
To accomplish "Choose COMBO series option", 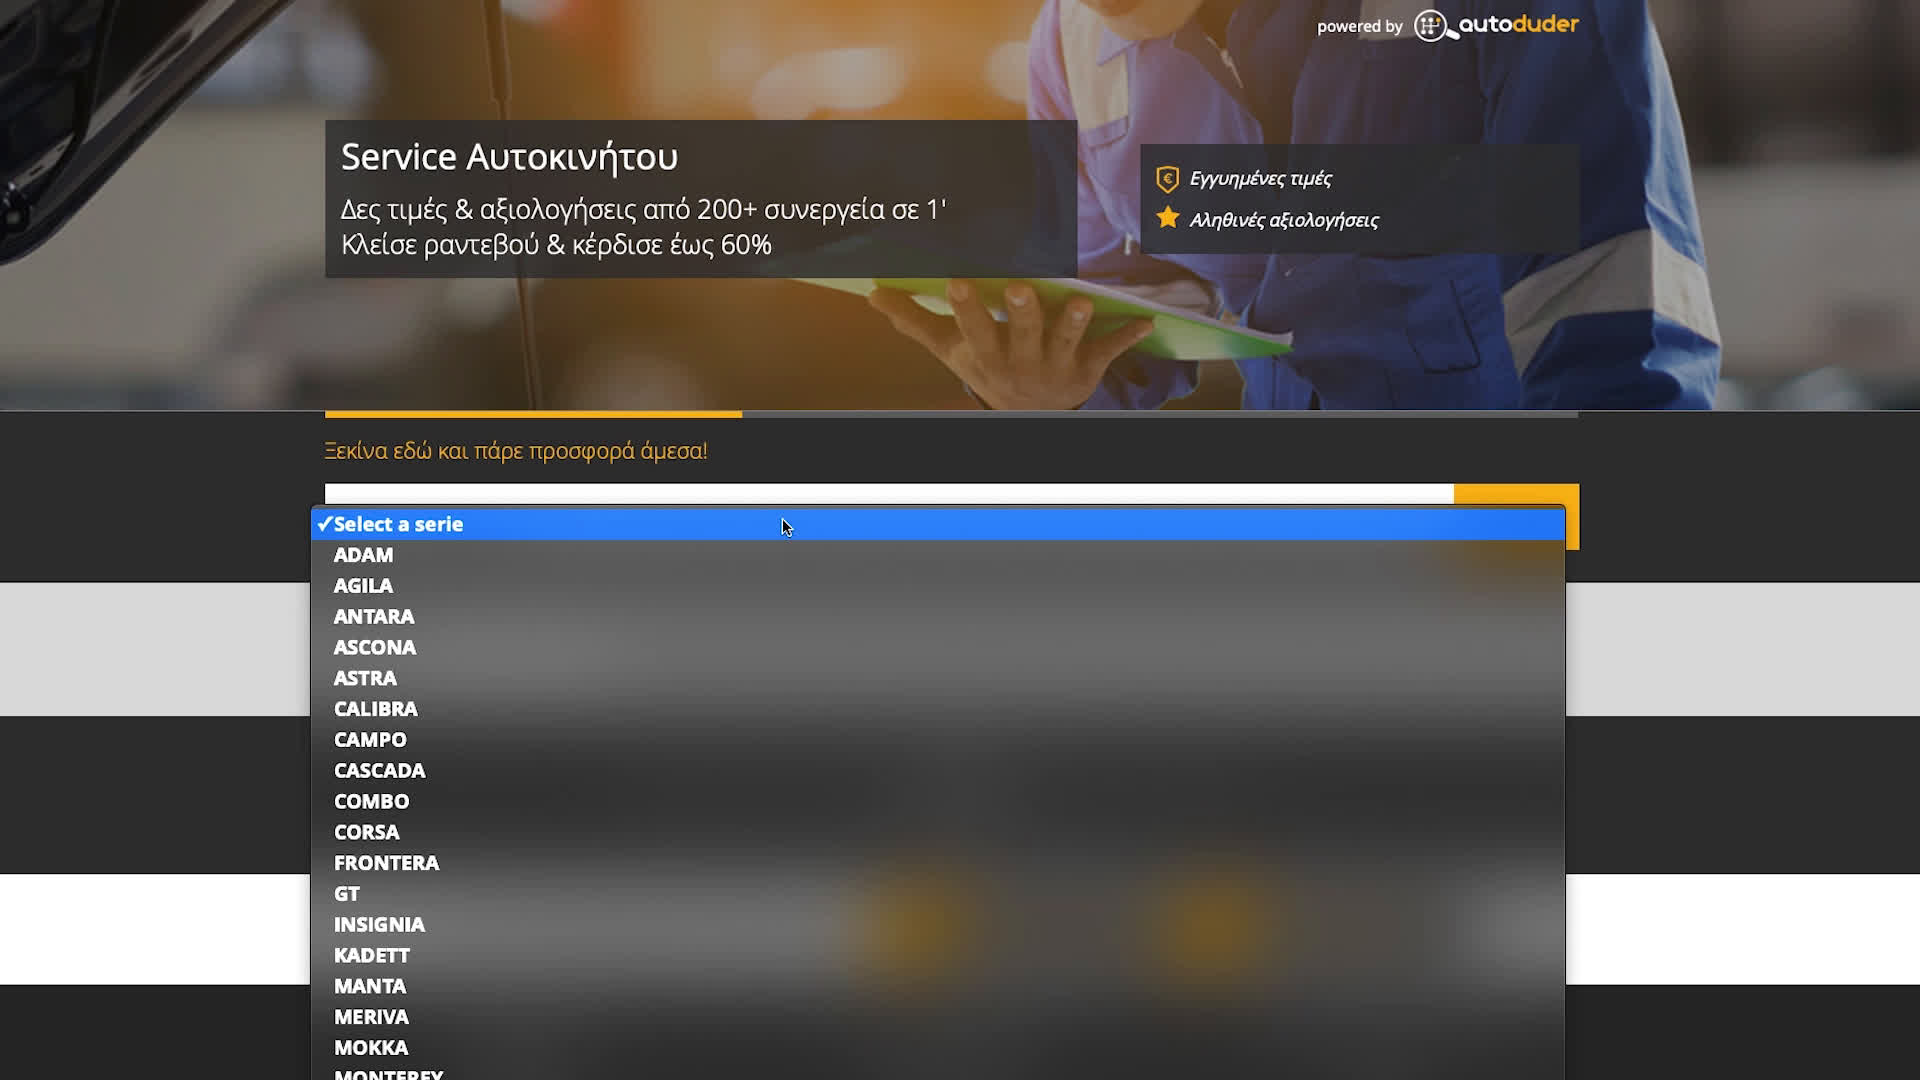I will click(371, 802).
